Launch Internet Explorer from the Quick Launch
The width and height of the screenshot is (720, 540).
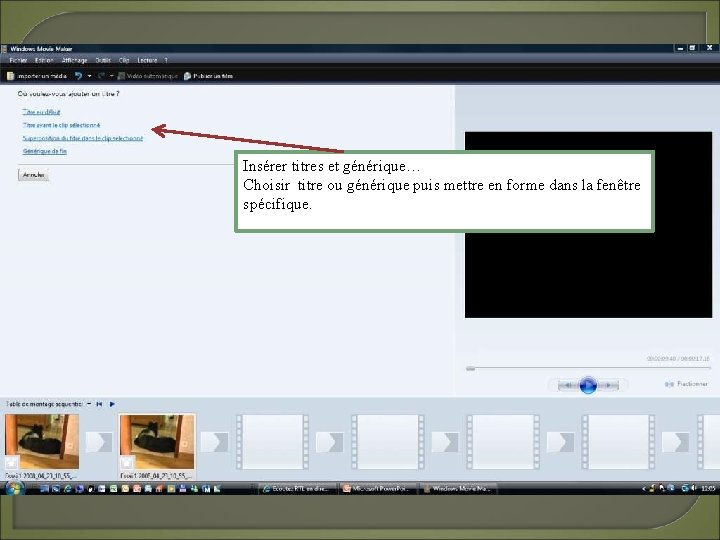pyautogui.click(x=68, y=489)
